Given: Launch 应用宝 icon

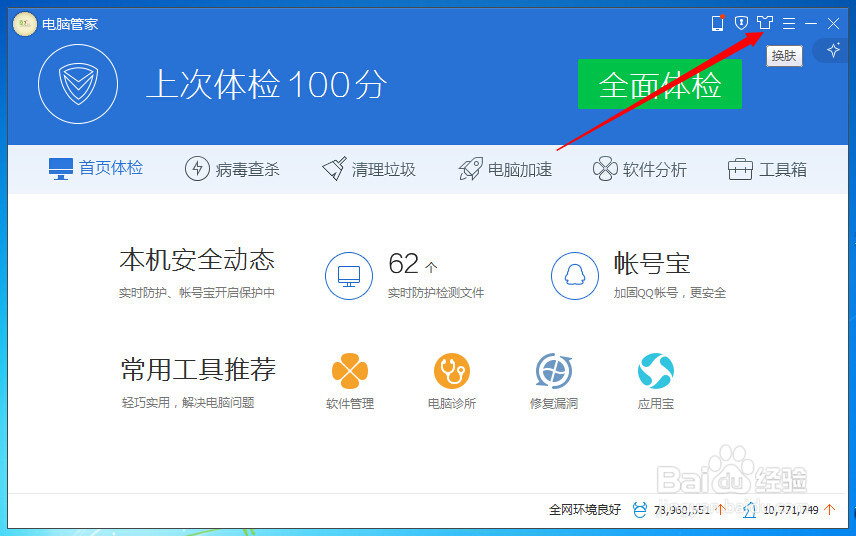Looking at the screenshot, I should pyautogui.click(x=656, y=371).
